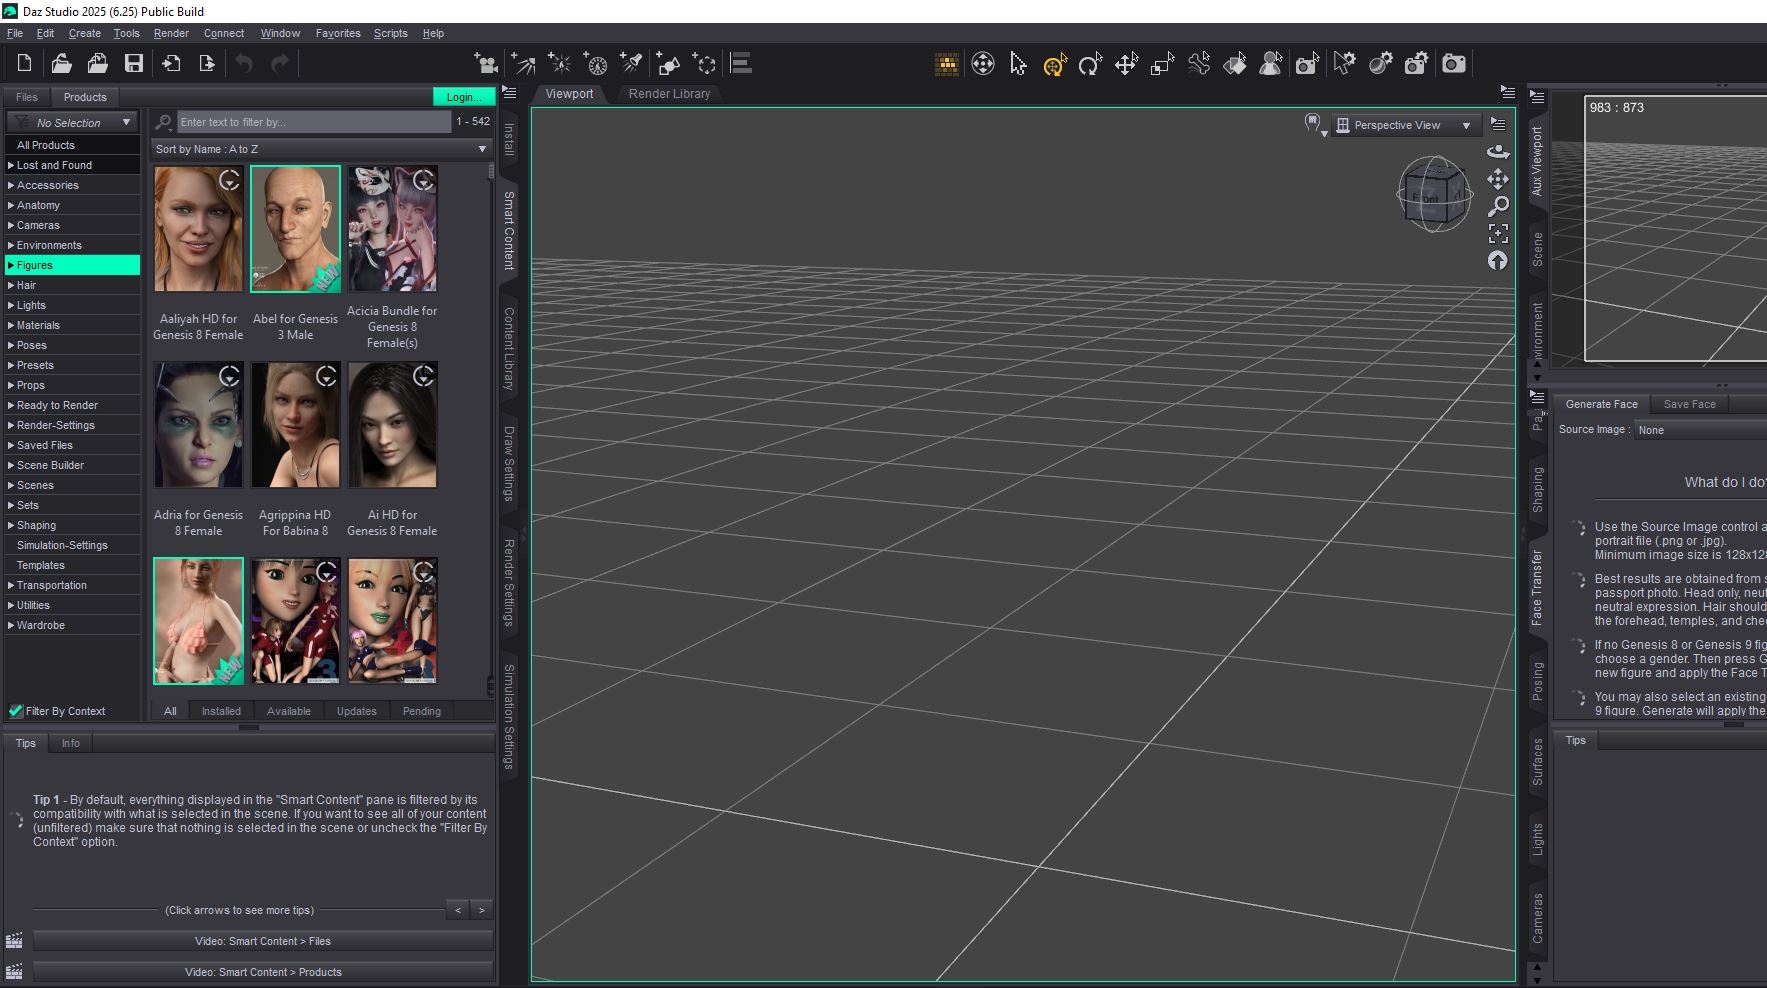The width and height of the screenshot is (1767, 988).
Task: Click the Save file toolbar icon
Action: coord(133,64)
